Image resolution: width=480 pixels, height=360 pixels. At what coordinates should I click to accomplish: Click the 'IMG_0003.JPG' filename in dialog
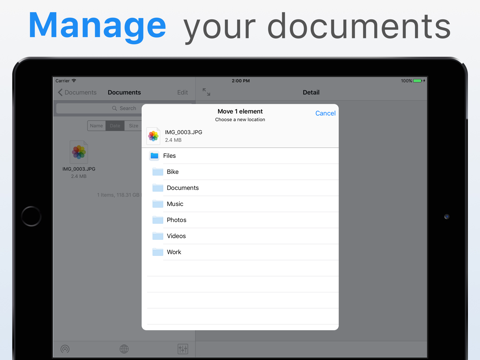click(183, 132)
